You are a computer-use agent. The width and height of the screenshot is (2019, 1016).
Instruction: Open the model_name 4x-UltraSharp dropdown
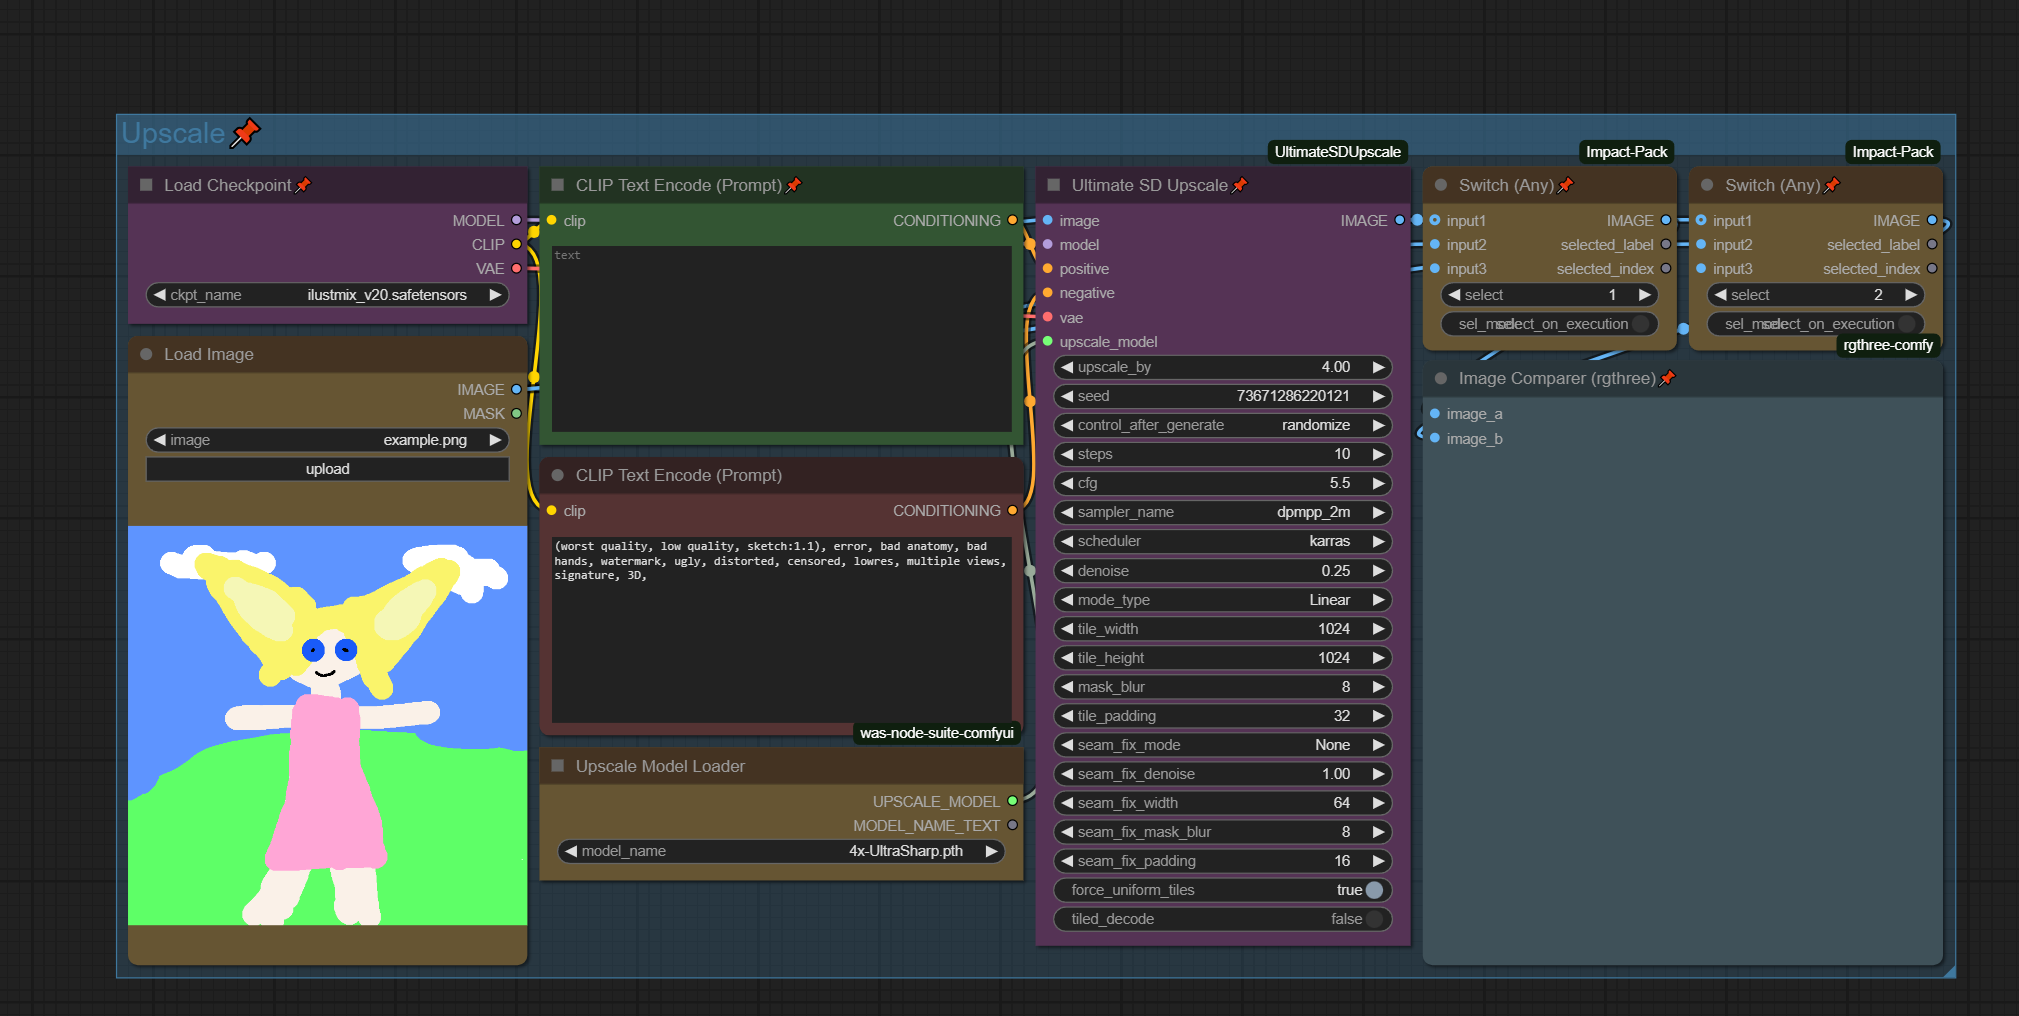[780, 851]
